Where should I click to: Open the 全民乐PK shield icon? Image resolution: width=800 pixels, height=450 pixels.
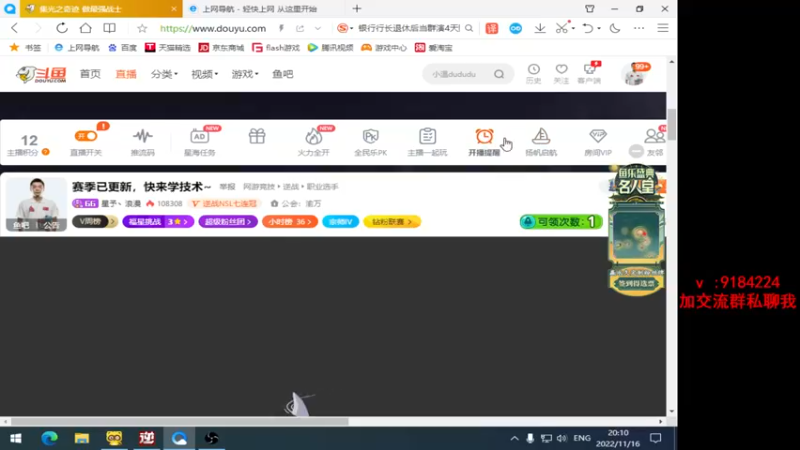point(370,136)
